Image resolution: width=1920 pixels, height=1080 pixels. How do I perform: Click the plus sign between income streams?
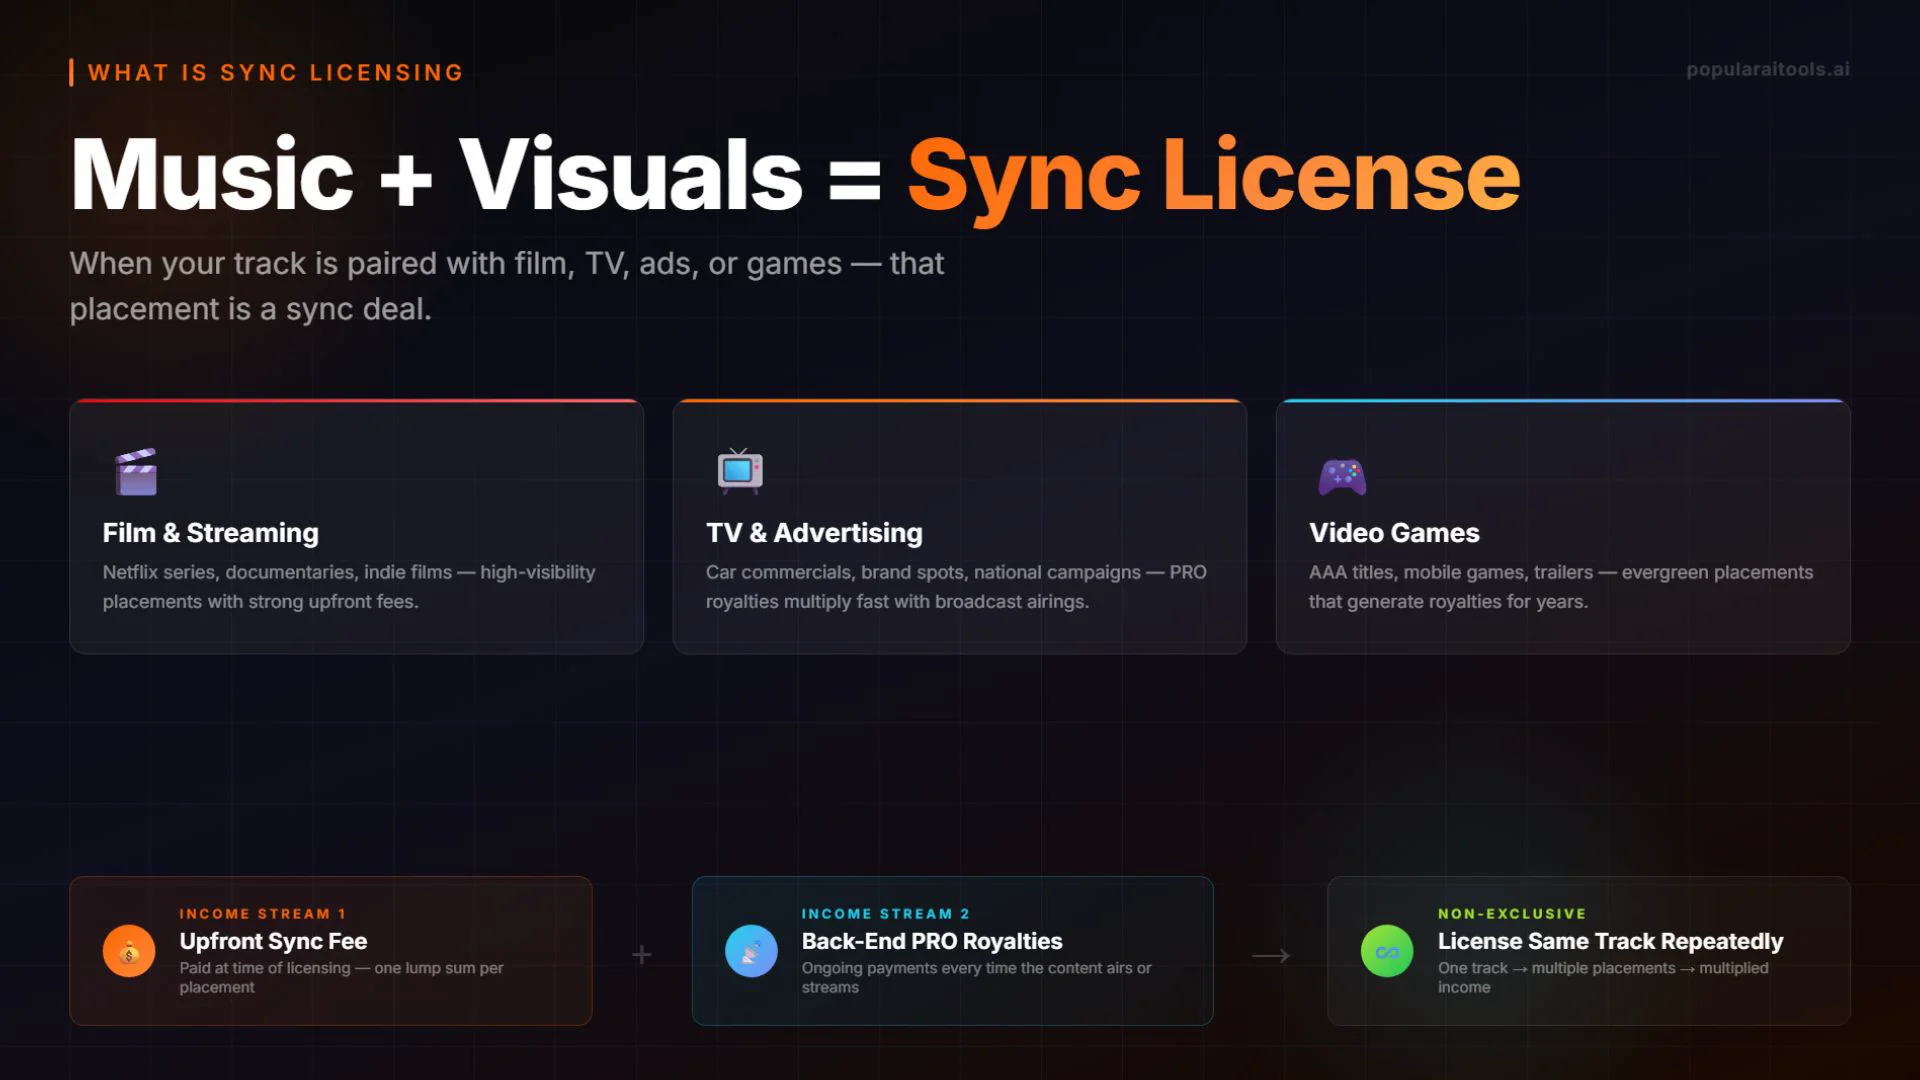(x=642, y=955)
